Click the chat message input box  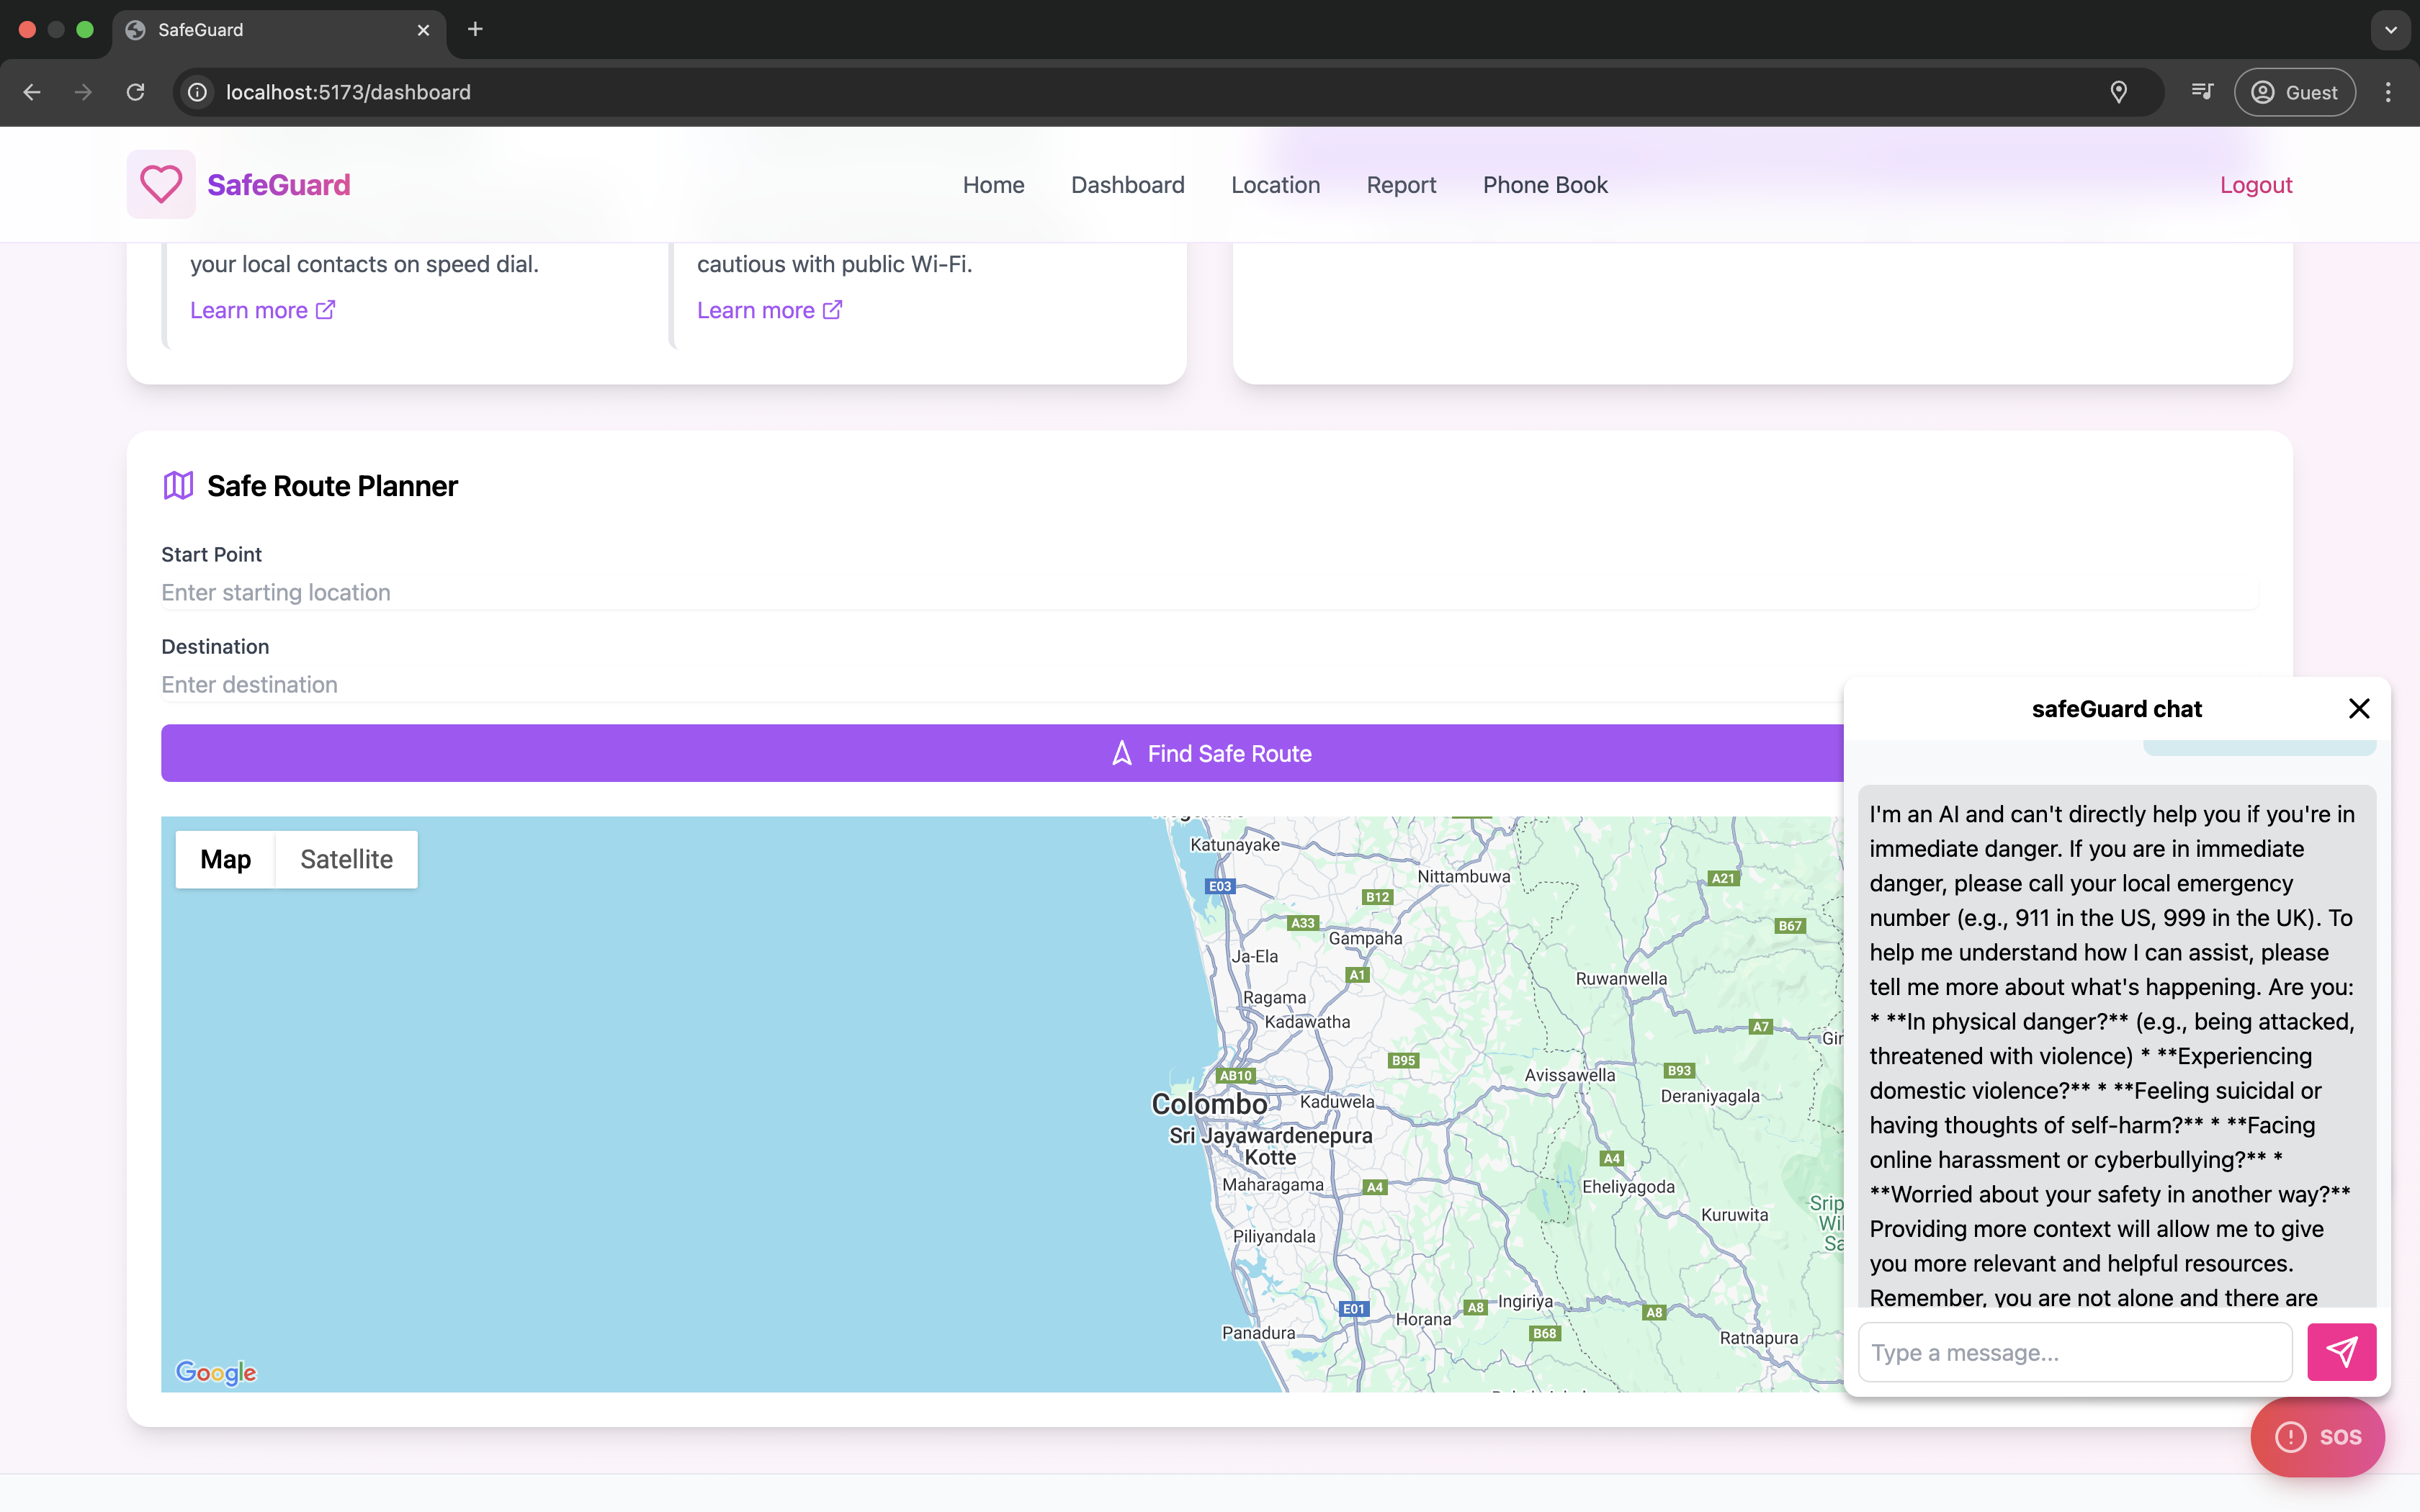coord(2075,1352)
